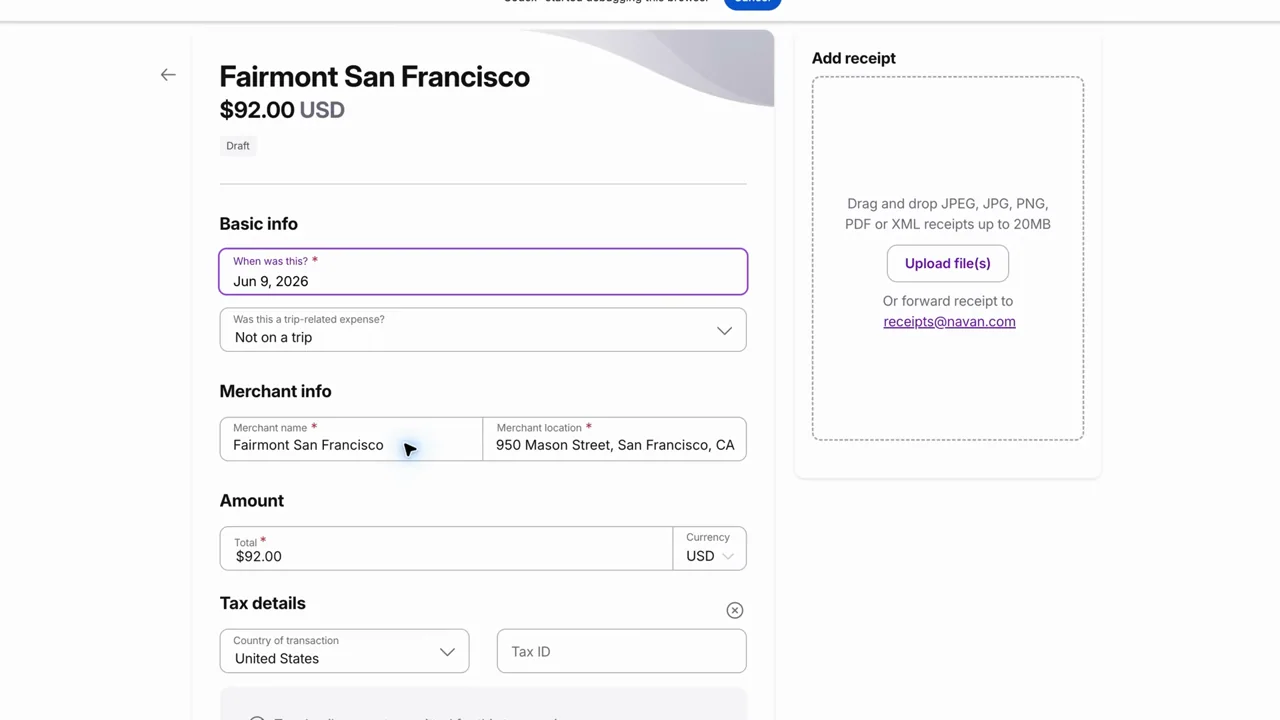
Task: Expand the Country of transaction dropdown
Action: [344, 651]
